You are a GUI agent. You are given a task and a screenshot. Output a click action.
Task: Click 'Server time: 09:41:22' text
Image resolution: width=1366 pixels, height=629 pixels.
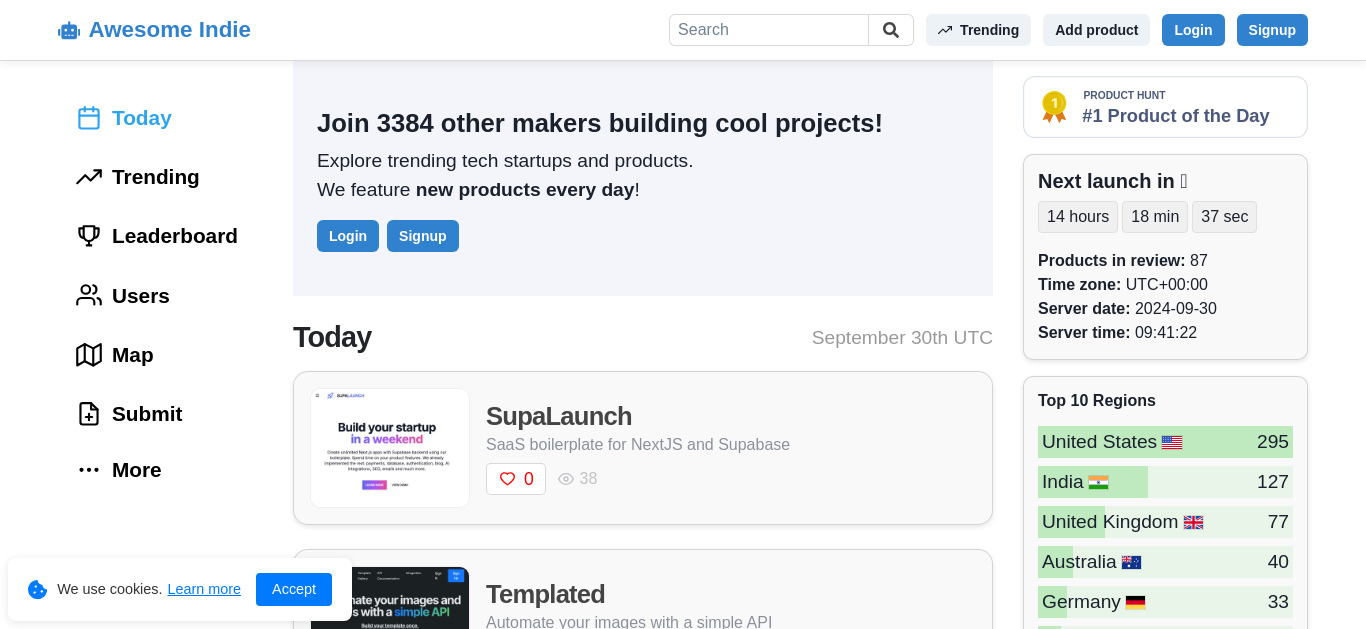click(1117, 332)
